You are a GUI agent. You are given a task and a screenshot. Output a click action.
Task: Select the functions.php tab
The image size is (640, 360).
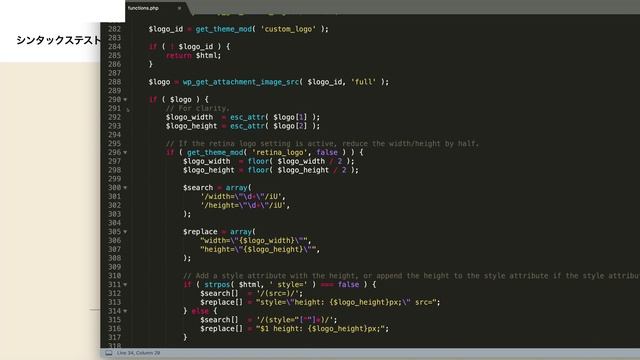coord(155,8)
